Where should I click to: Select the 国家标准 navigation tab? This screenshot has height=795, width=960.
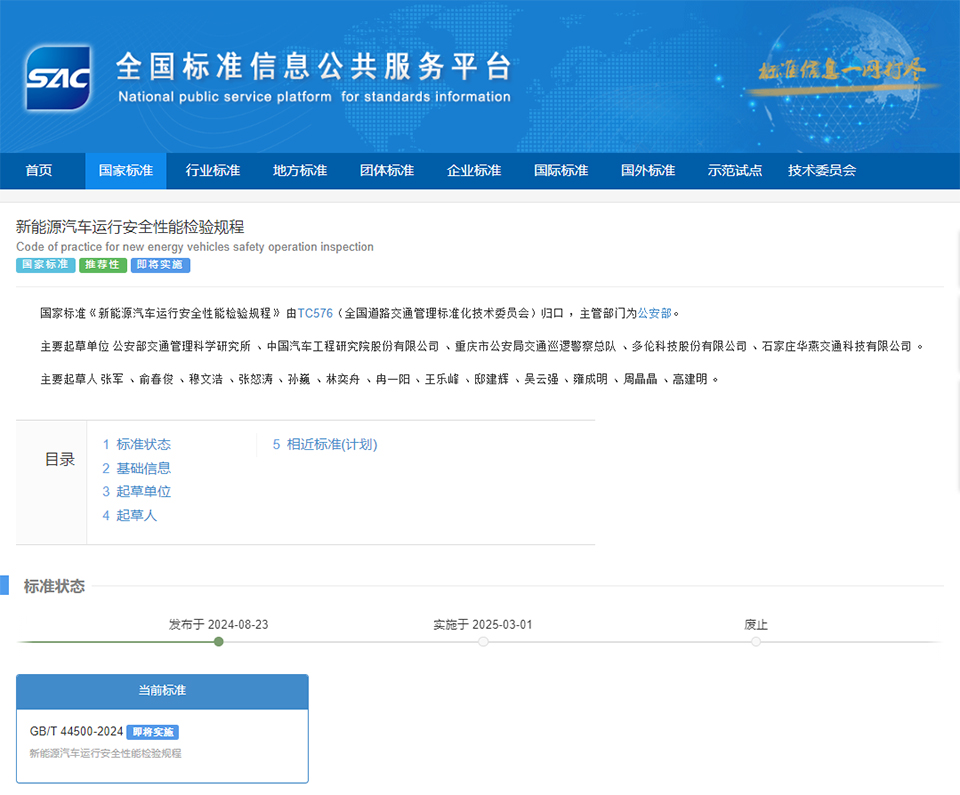coord(126,171)
